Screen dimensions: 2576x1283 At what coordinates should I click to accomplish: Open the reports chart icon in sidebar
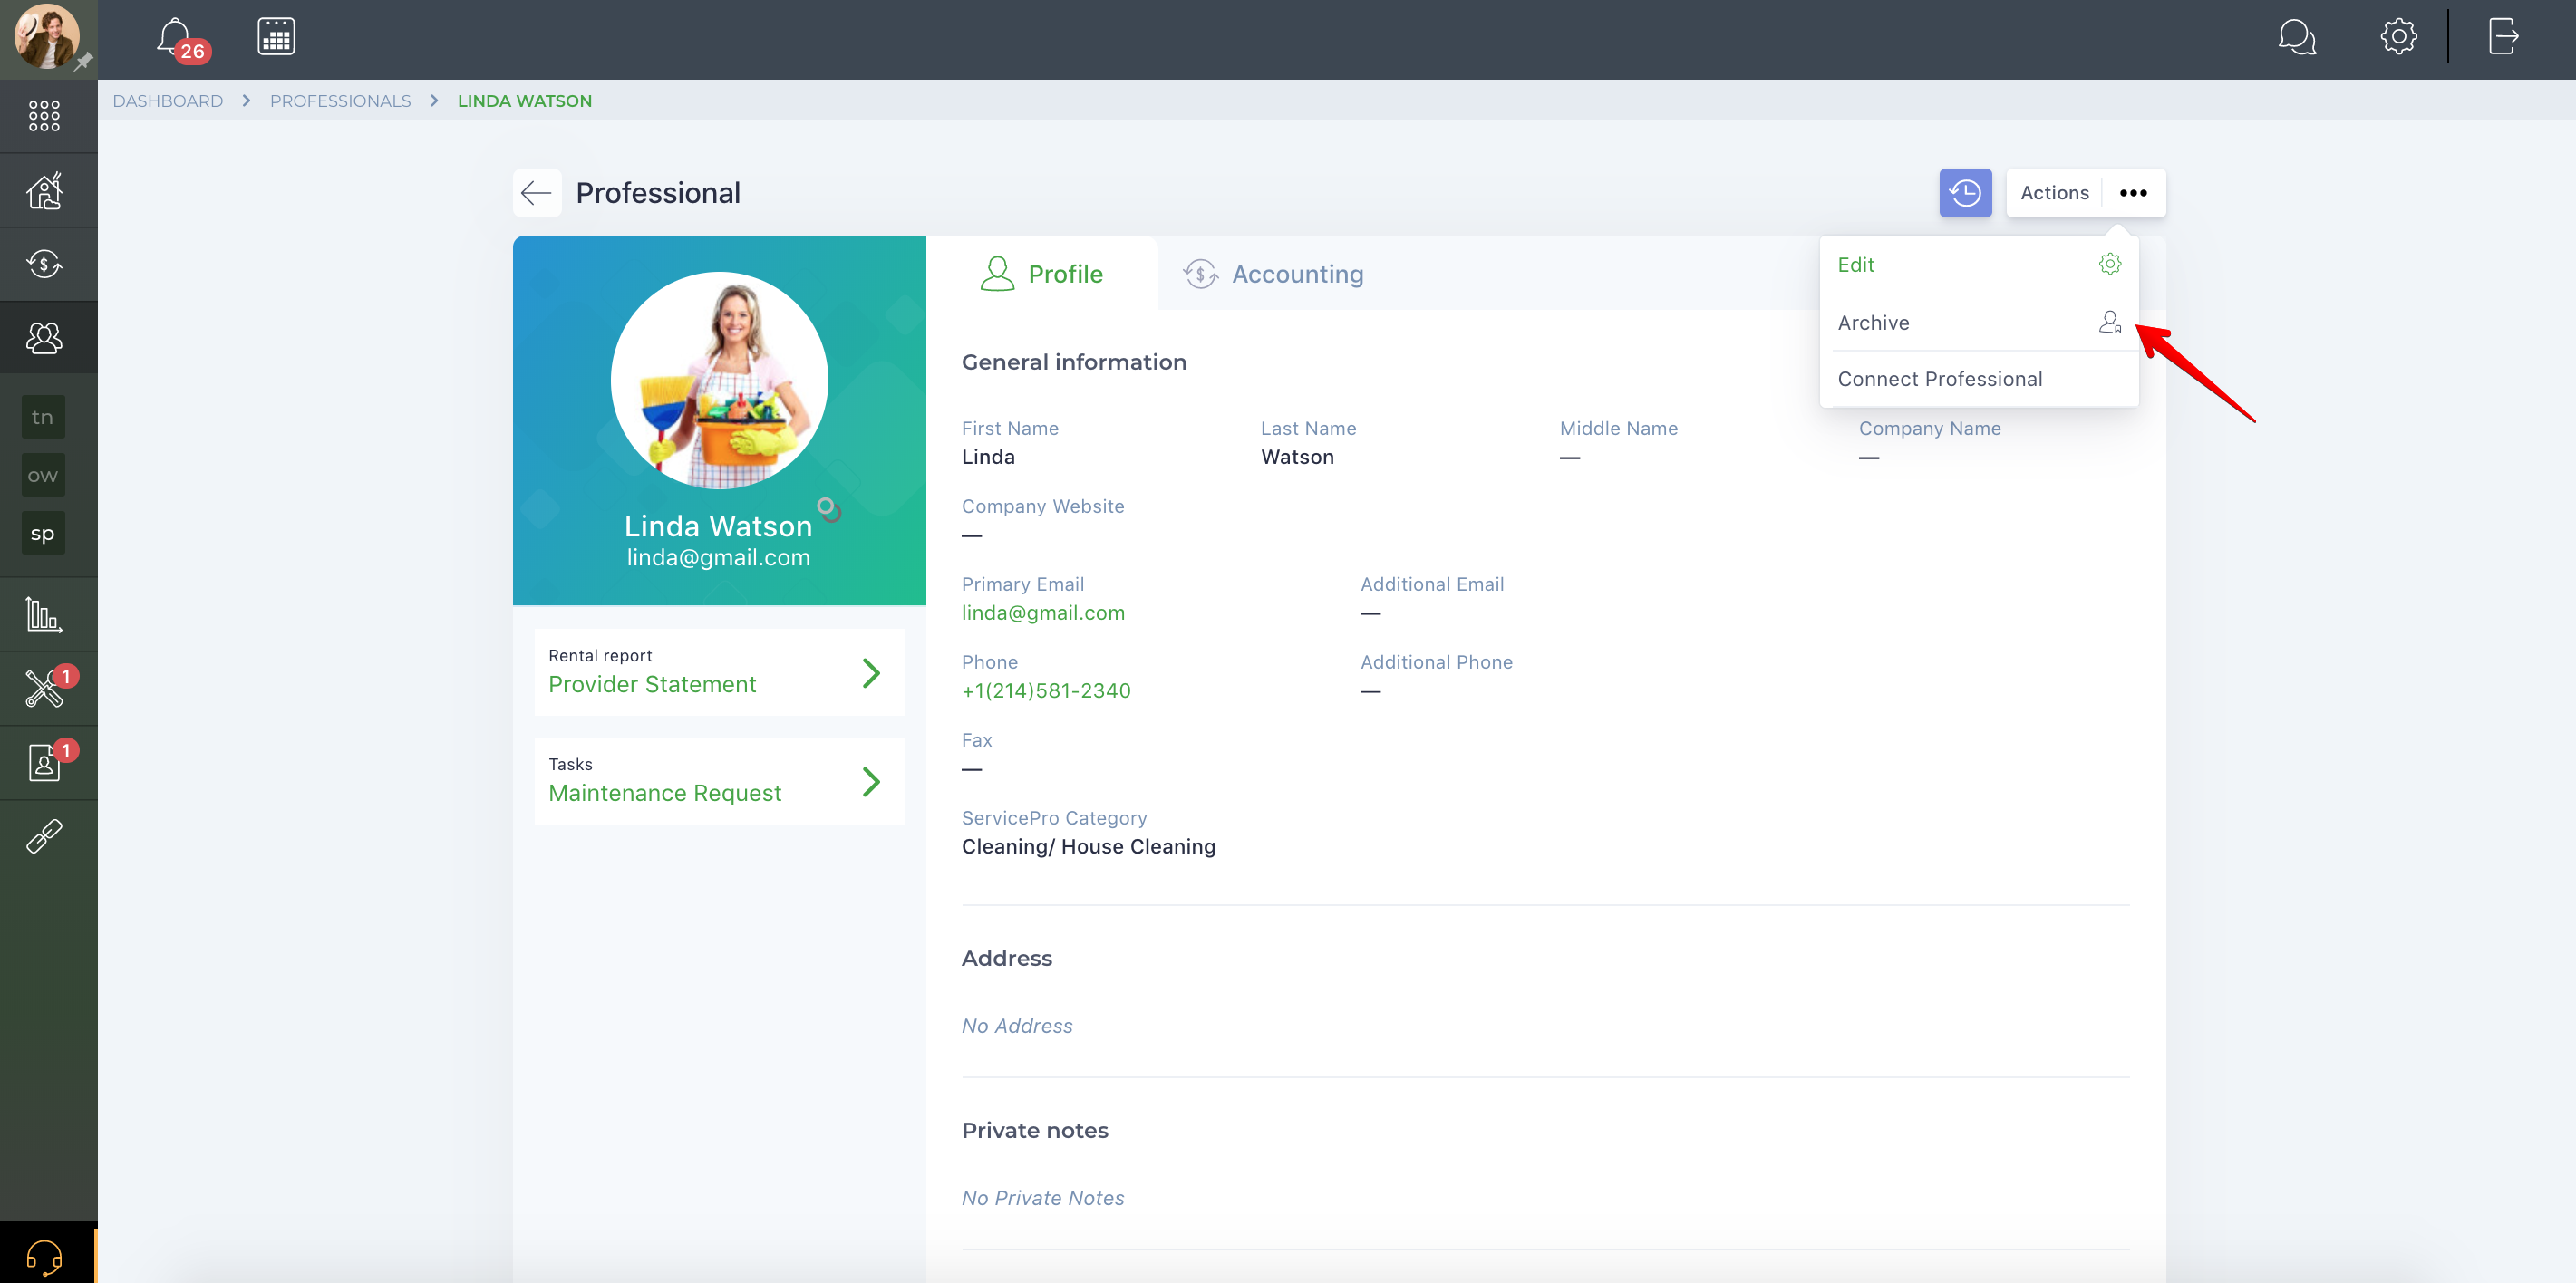pyautogui.click(x=44, y=615)
